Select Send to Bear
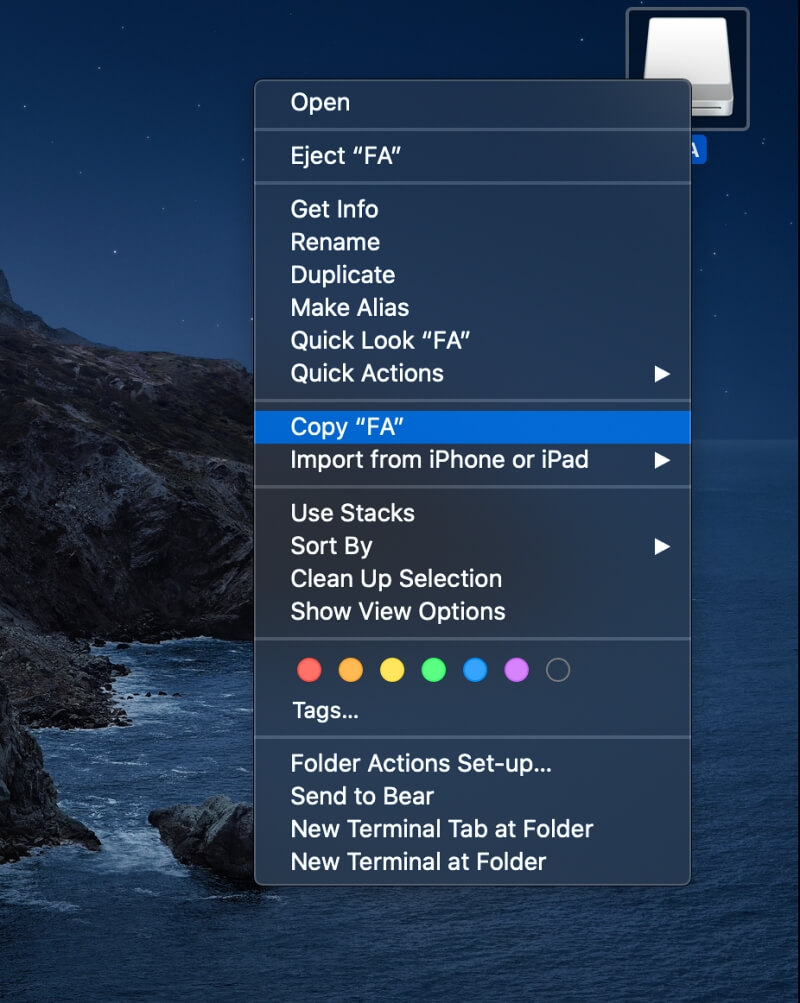The width and height of the screenshot is (800, 1003). point(473,796)
